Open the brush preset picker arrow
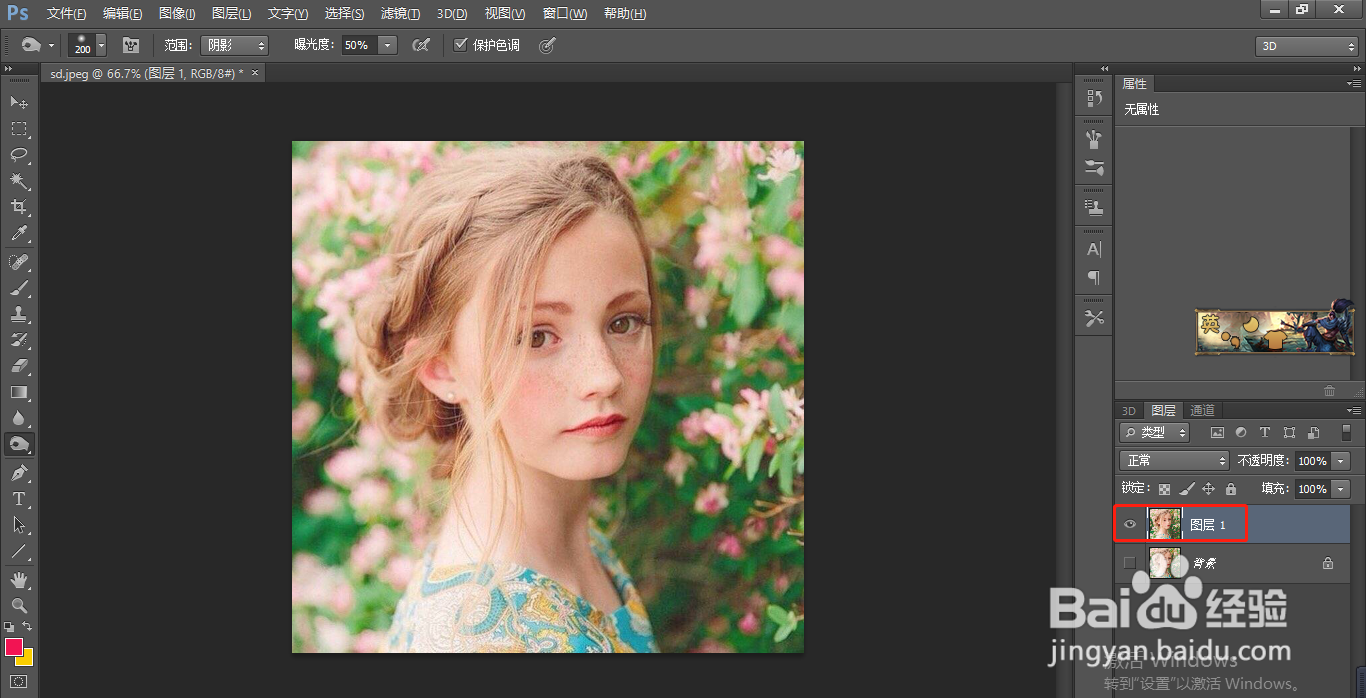The width and height of the screenshot is (1366, 698). 101,45
